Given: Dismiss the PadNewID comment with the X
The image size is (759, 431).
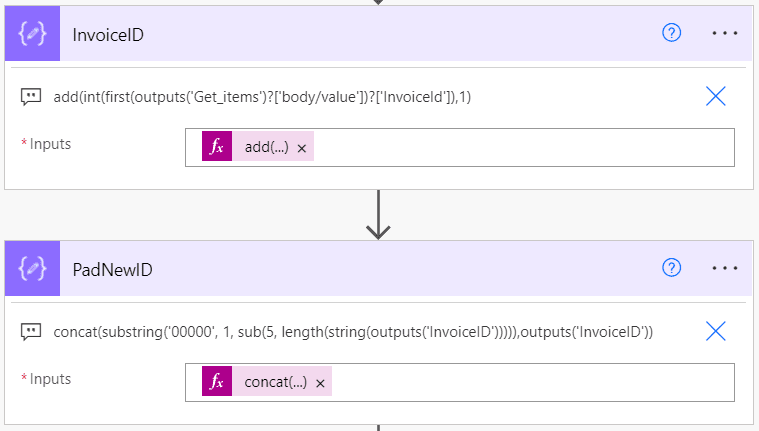Looking at the screenshot, I should click(x=716, y=331).
